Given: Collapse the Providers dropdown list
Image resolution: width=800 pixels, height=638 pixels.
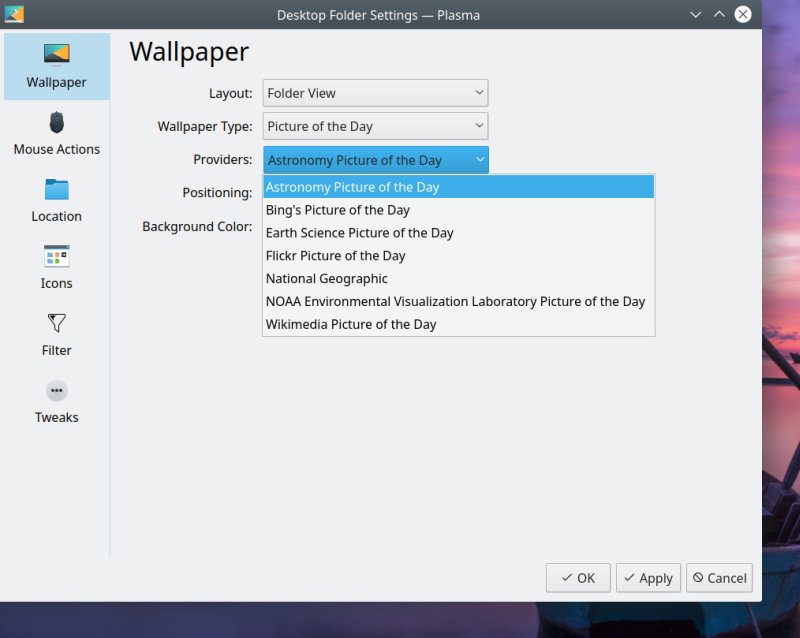Looking at the screenshot, I should coord(375,159).
